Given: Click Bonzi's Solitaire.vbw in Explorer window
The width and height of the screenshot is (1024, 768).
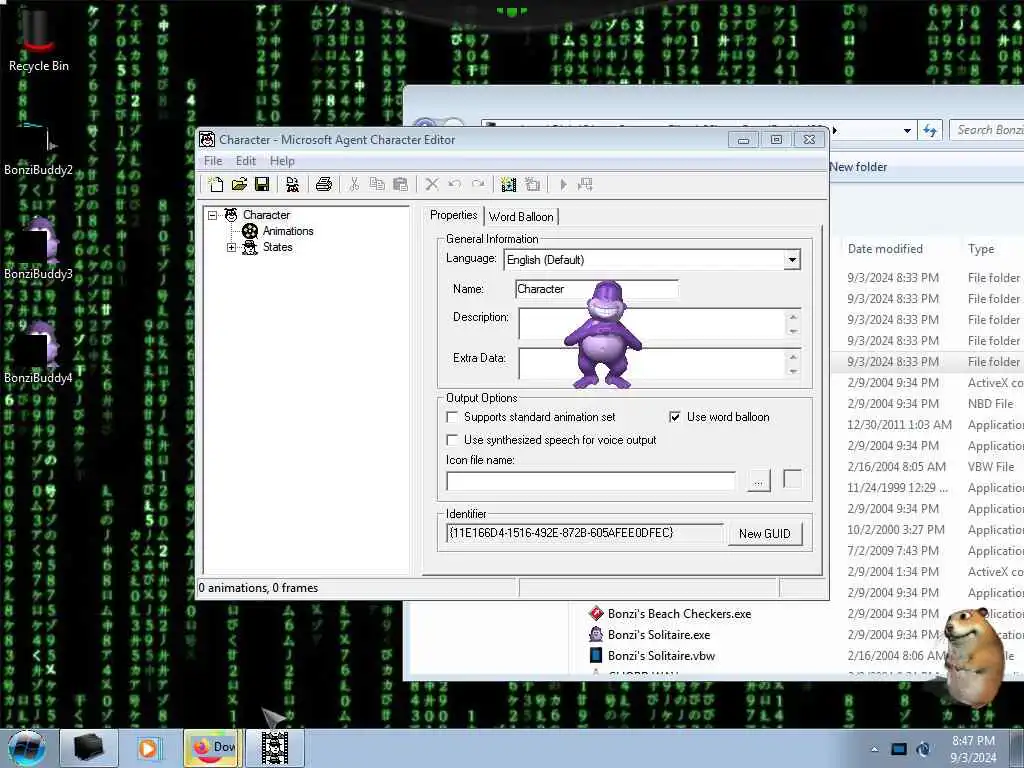Looking at the screenshot, I should coord(661,656).
